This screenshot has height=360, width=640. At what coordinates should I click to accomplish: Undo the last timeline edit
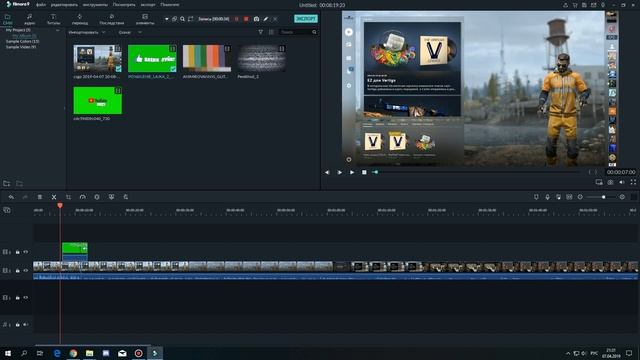[x=11, y=197]
